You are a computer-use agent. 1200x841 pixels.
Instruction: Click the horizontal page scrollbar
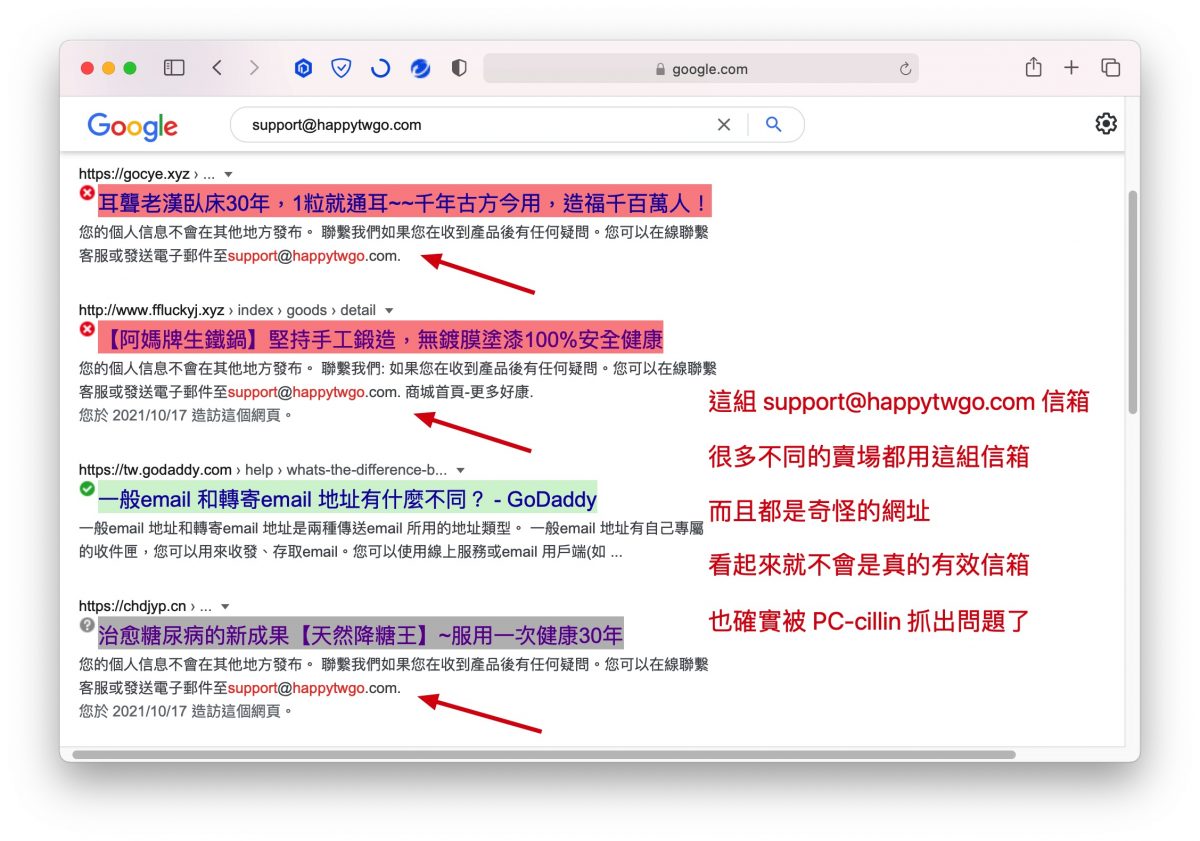[x=544, y=755]
